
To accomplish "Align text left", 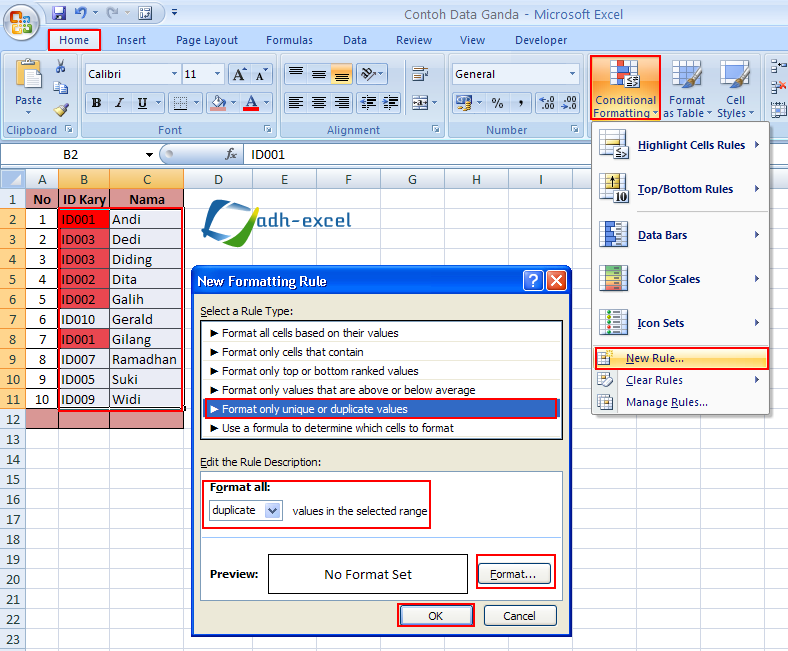I will click(x=296, y=103).
